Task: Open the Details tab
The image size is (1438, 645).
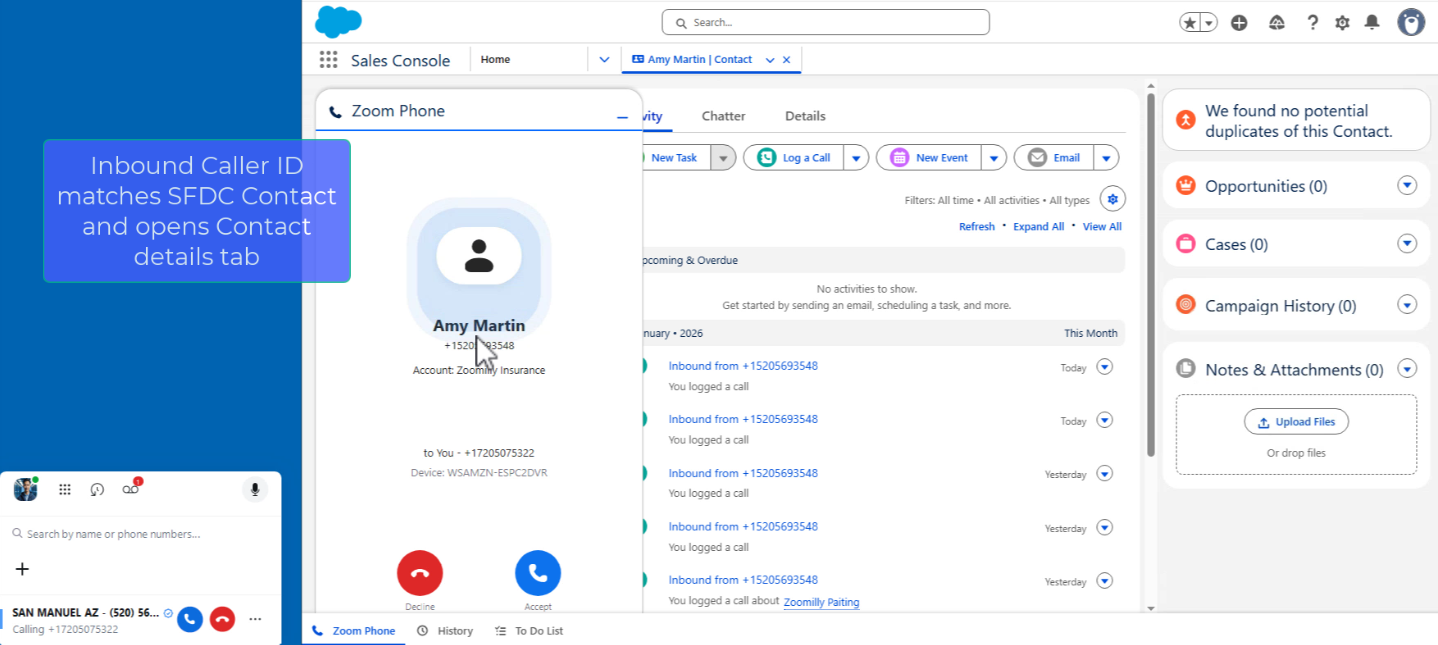Action: click(805, 116)
